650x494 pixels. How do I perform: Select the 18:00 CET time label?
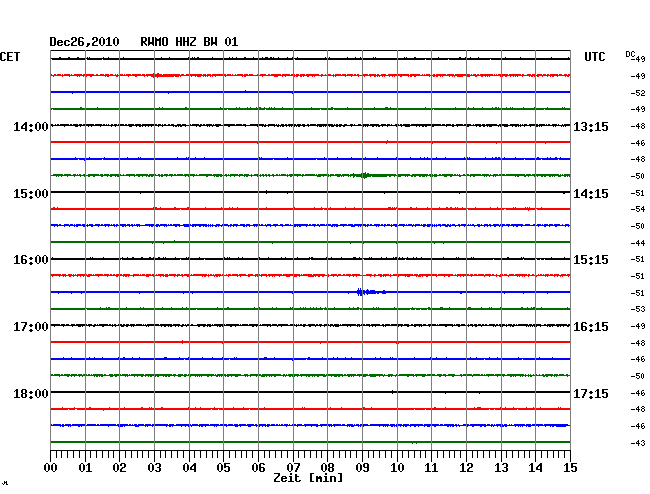pos(31,393)
